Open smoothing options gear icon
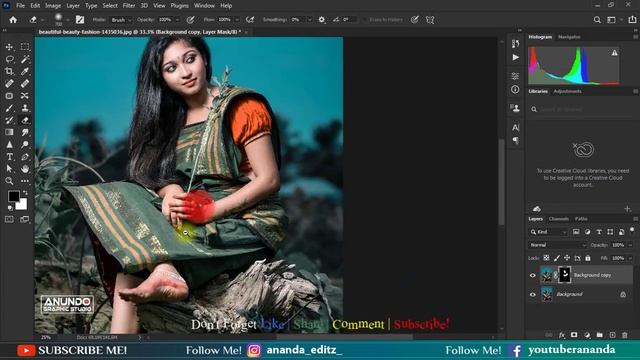 pos(322,20)
